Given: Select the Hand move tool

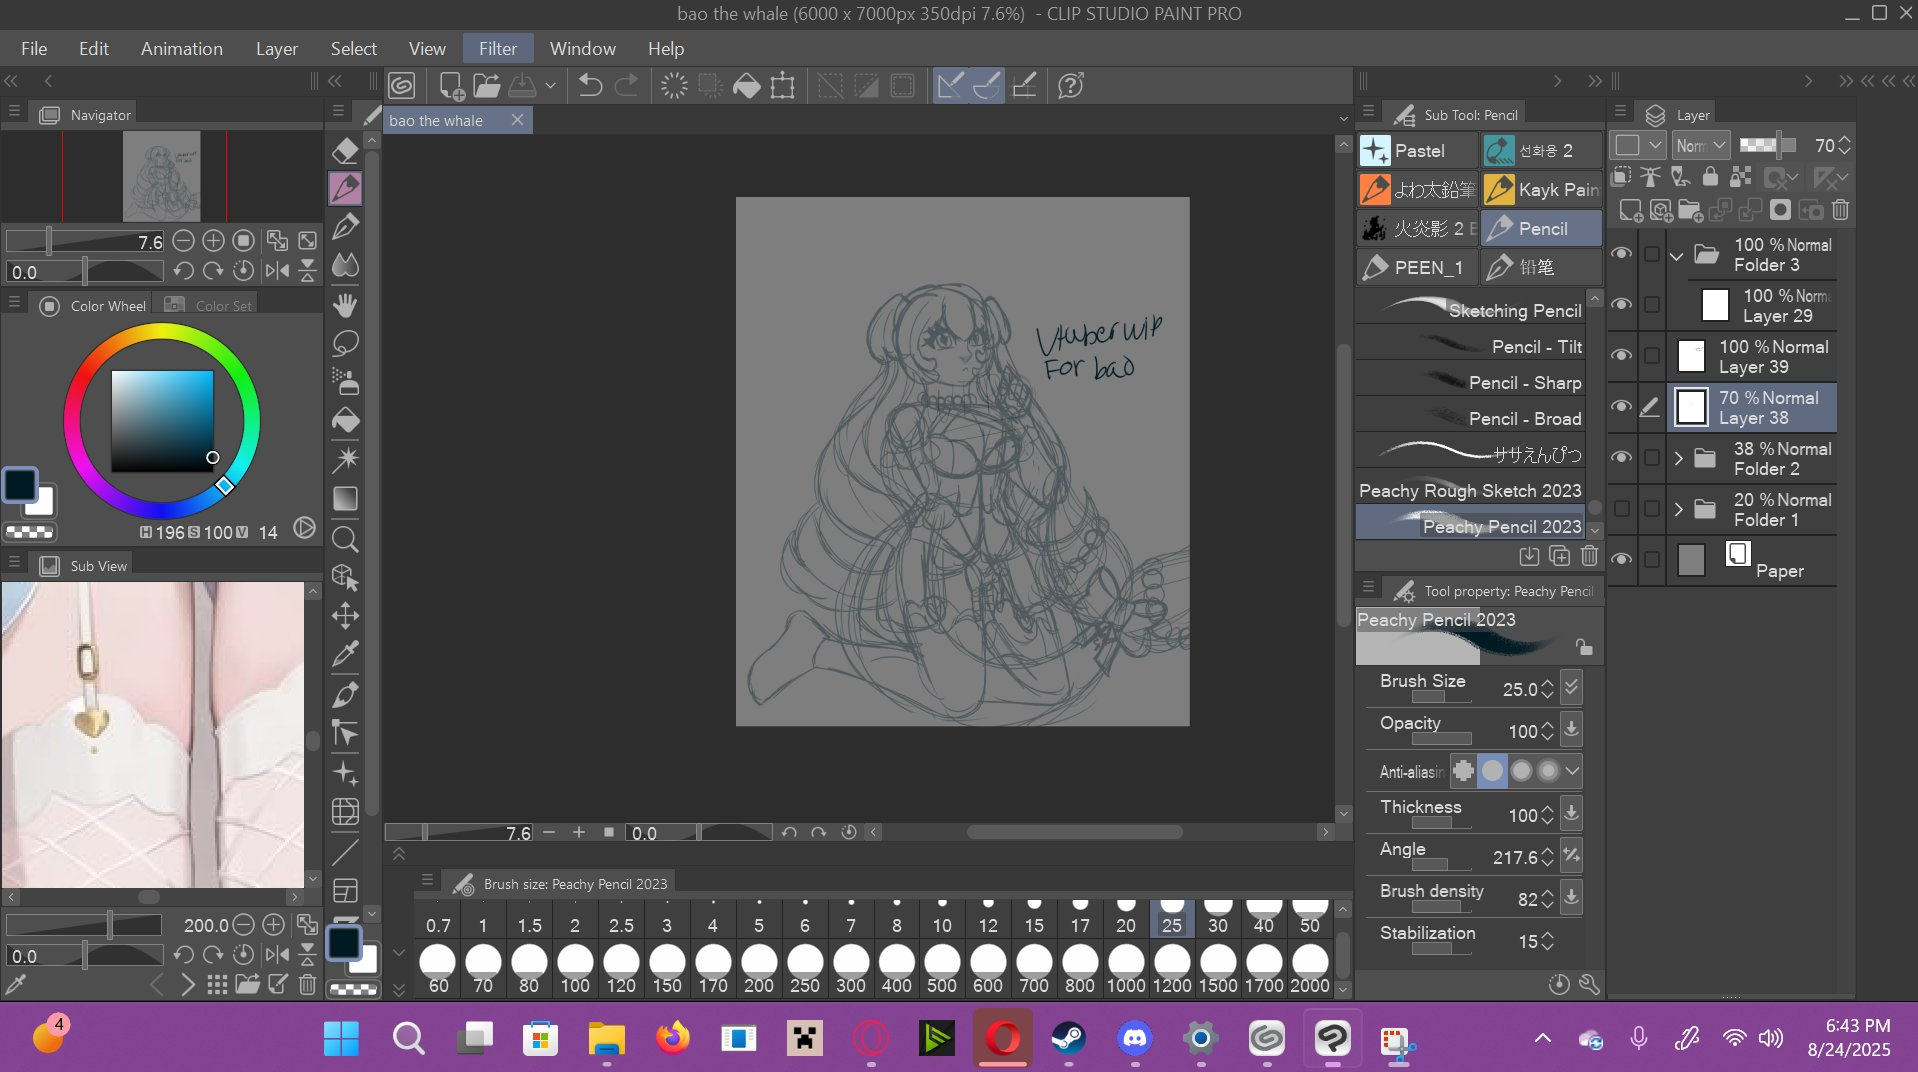Looking at the screenshot, I should (x=345, y=305).
